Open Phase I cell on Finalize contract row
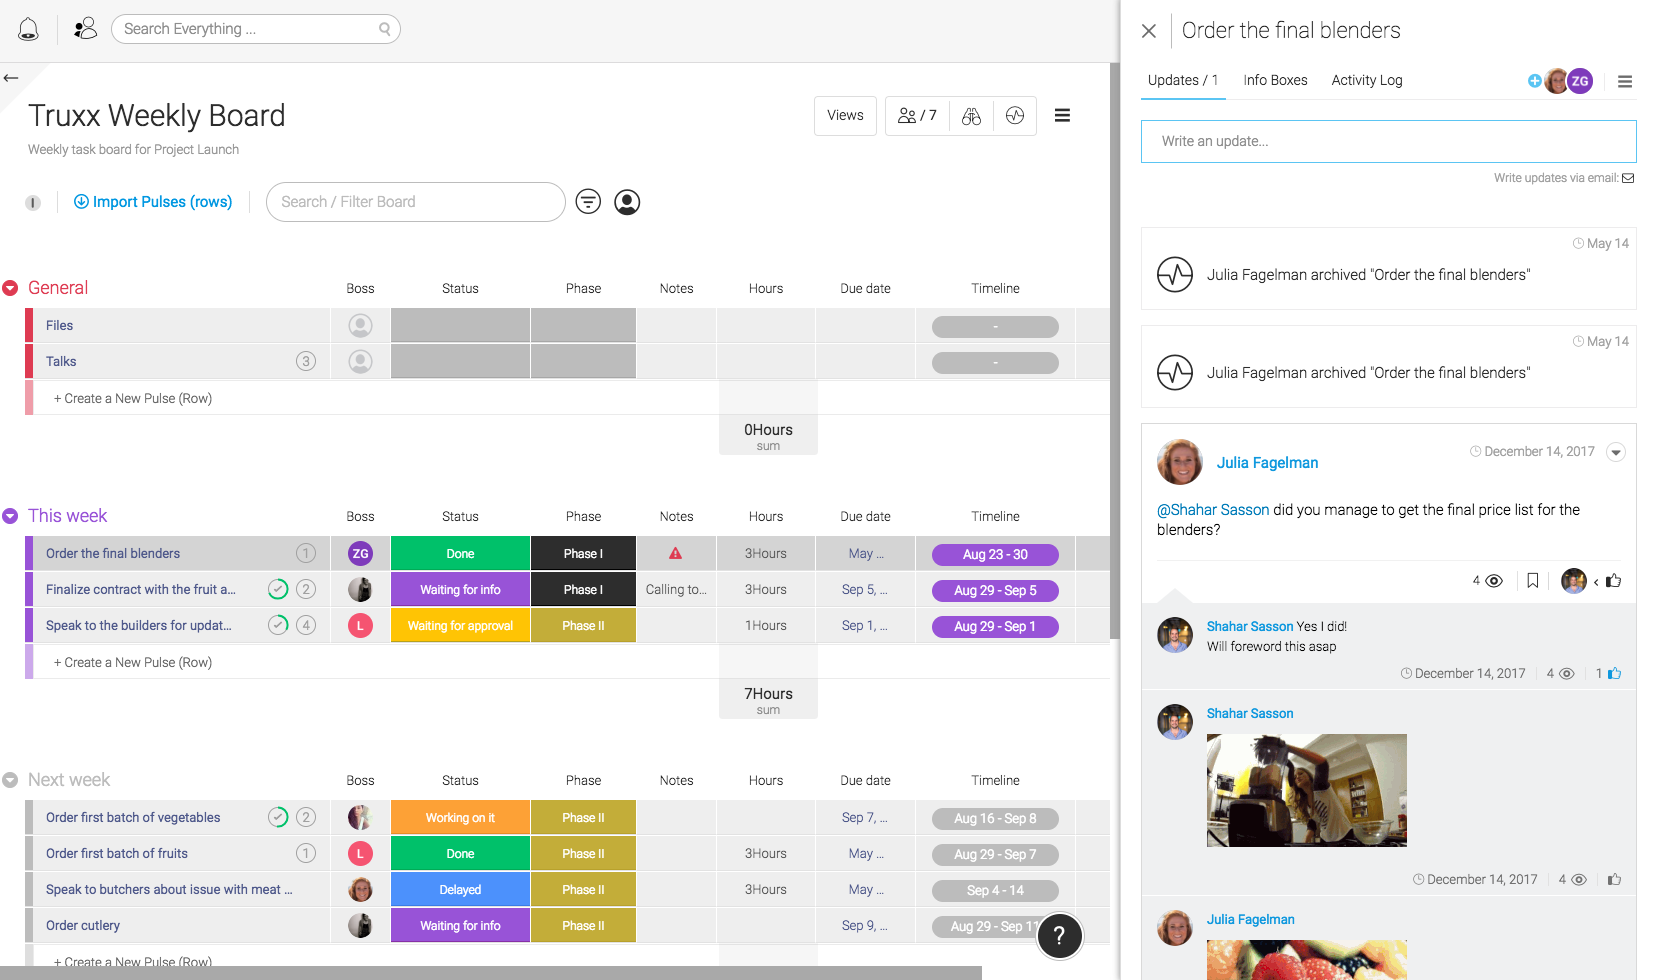The height and width of the screenshot is (980, 1654). point(583,590)
